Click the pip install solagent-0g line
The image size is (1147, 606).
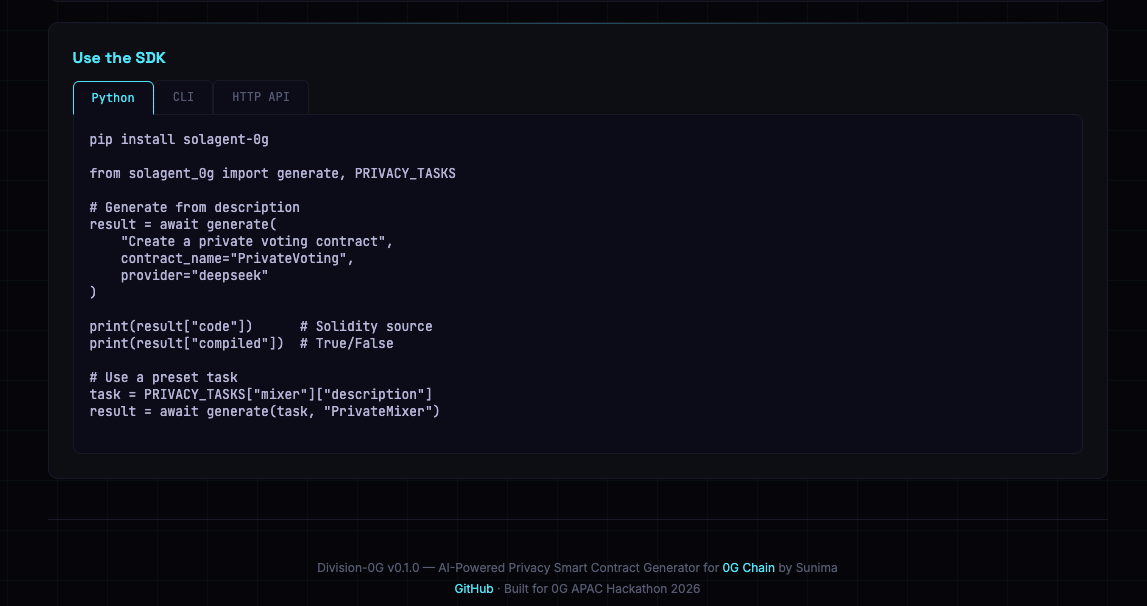(x=179, y=139)
